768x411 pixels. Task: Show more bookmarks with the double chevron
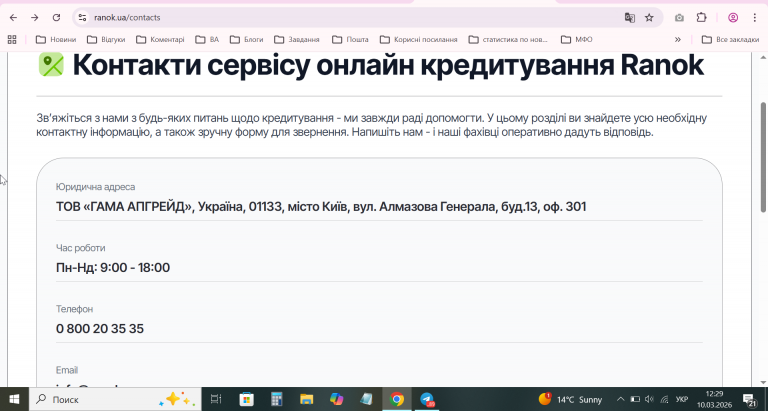pyautogui.click(x=677, y=39)
